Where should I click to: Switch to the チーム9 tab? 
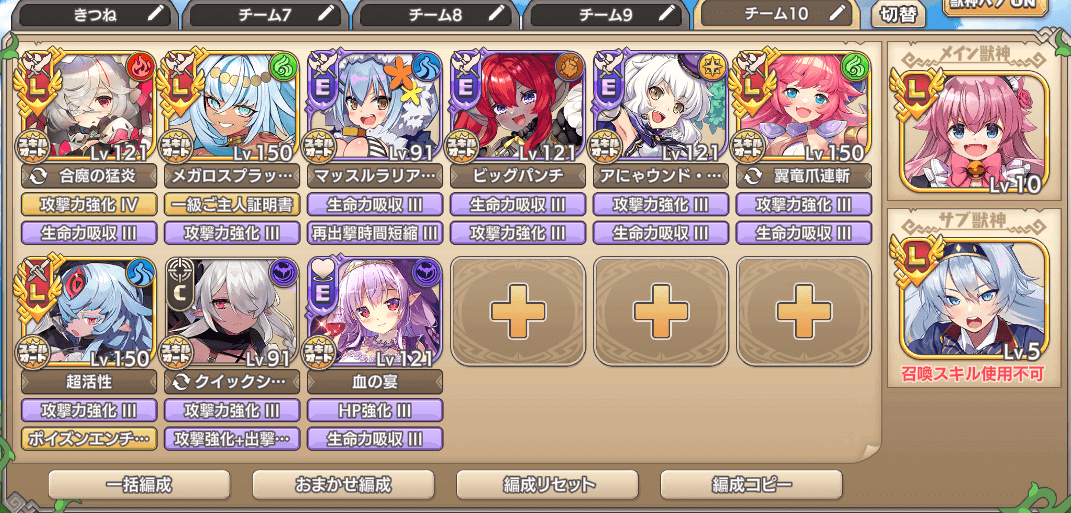606,15
